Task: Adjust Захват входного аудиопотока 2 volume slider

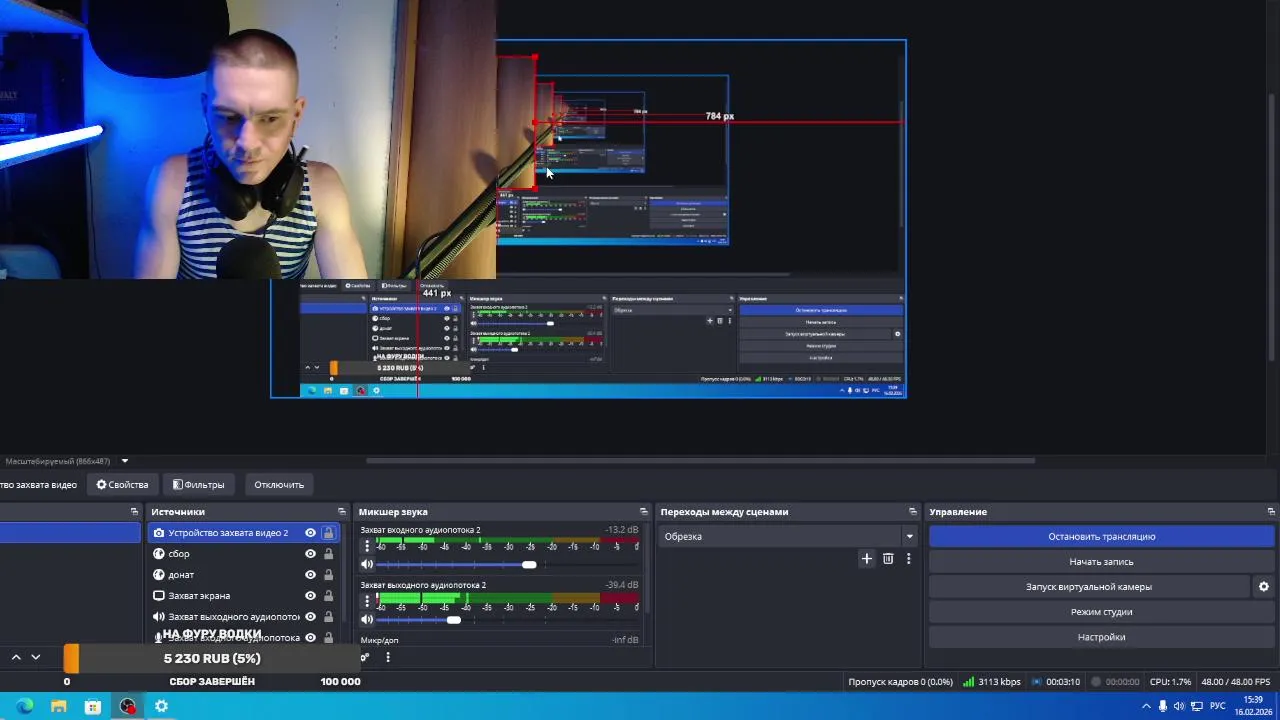Action: 507,565
